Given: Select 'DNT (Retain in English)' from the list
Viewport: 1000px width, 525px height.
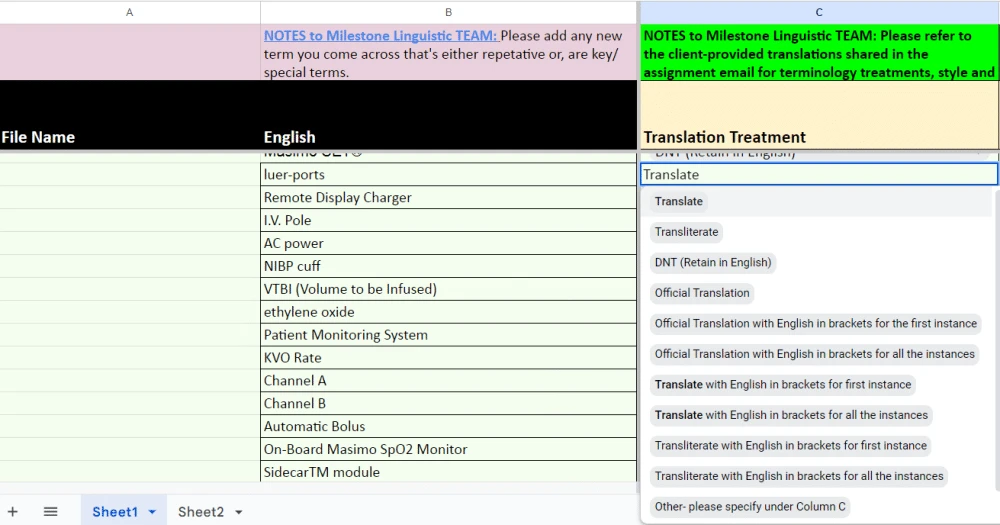Looking at the screenshot, I should click(712, 262).
